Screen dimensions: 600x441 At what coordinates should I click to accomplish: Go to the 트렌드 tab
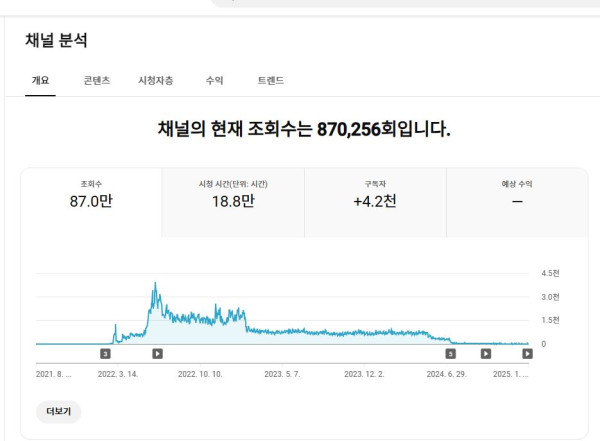[270, 80]
